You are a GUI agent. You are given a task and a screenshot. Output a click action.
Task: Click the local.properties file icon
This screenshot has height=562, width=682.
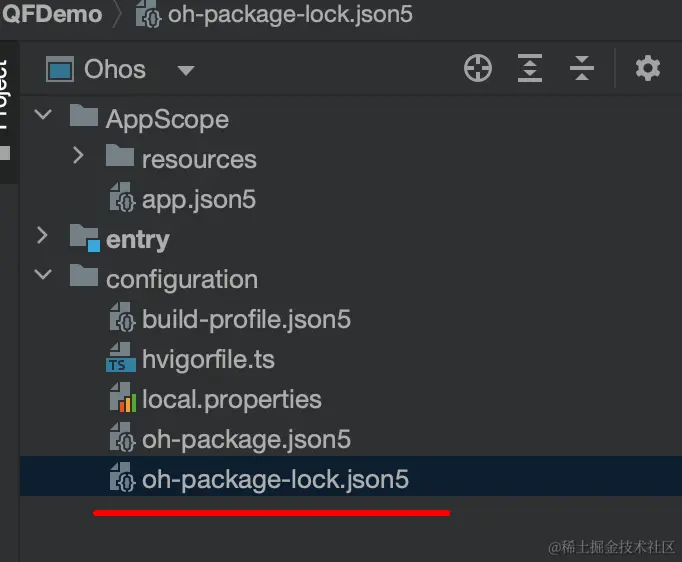point(121,400)
